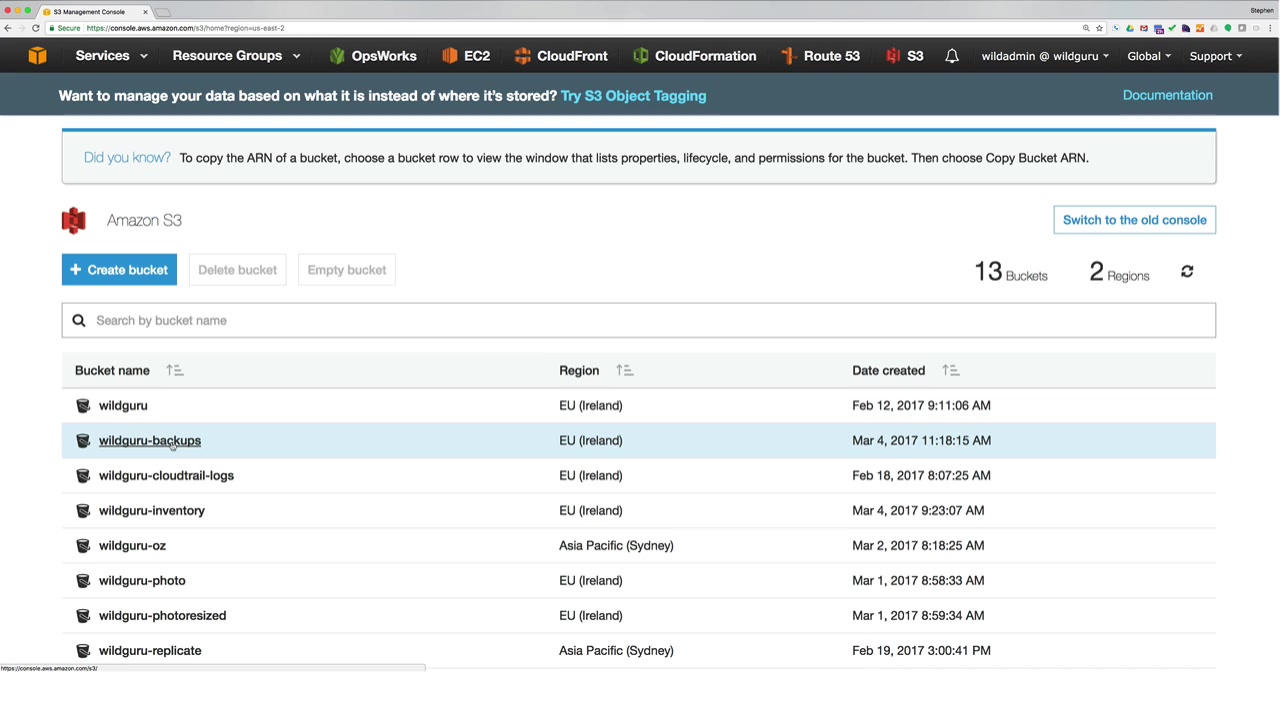Click the Gmail extension icon
1280x720 pixels.
tap(1144, 28)
